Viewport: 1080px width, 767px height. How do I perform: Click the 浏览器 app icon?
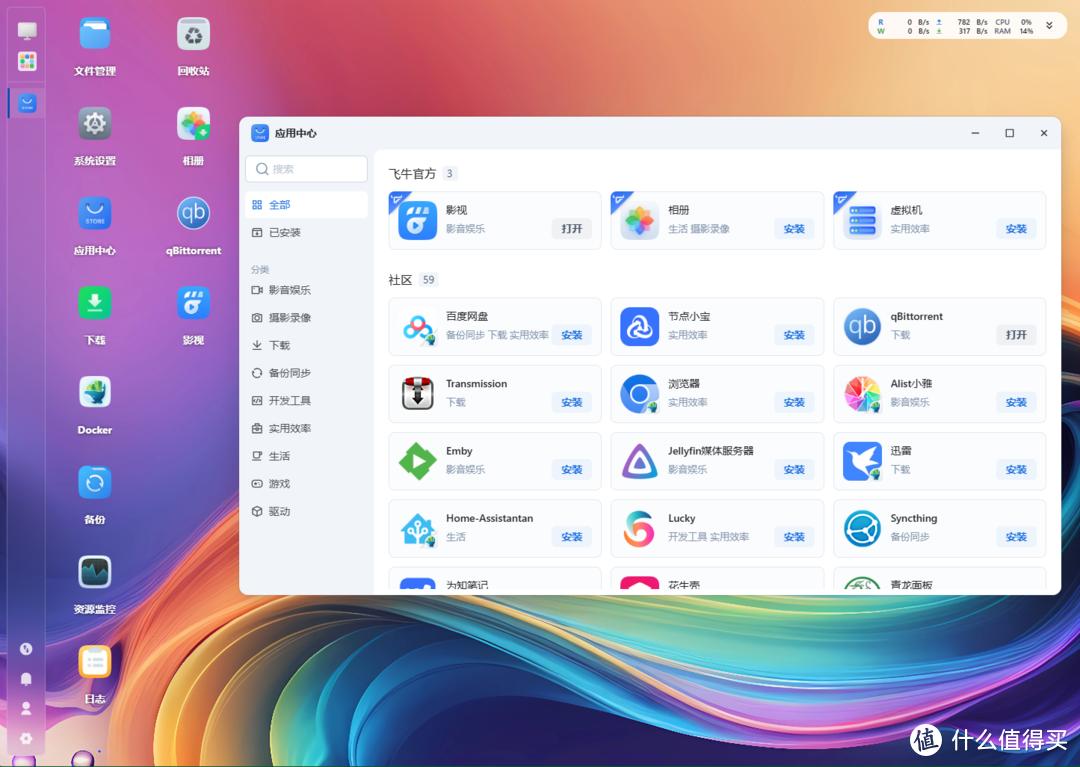click(640, 394)
